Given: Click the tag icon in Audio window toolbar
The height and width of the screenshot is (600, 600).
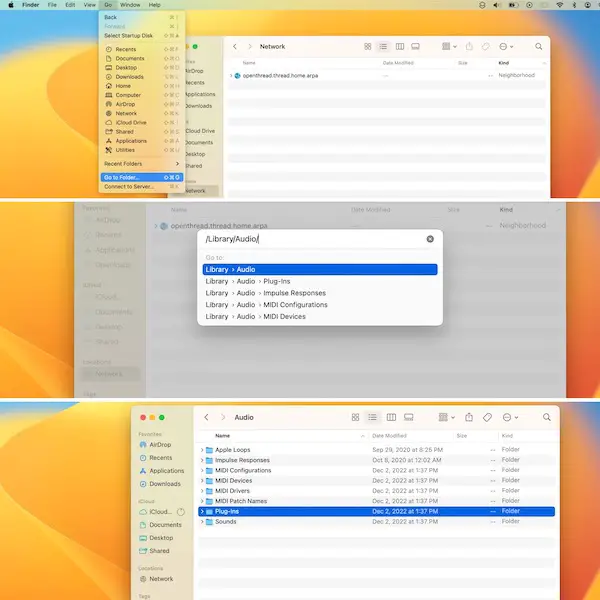Looking at the screenshot, I should [x=487, y=417].
